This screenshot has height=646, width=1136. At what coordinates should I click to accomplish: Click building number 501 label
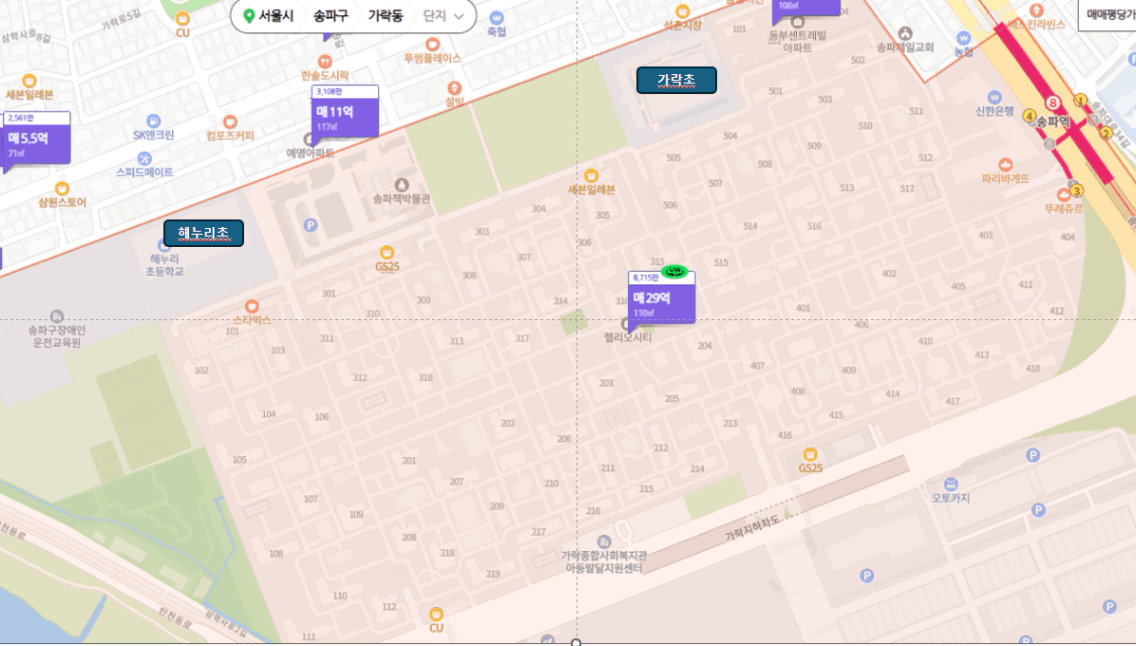point(775,91)
